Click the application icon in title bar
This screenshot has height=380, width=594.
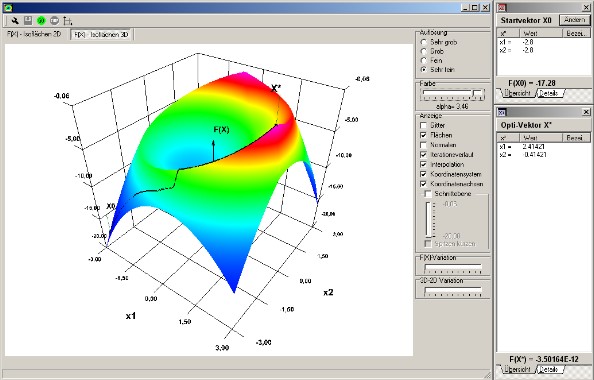8,8
